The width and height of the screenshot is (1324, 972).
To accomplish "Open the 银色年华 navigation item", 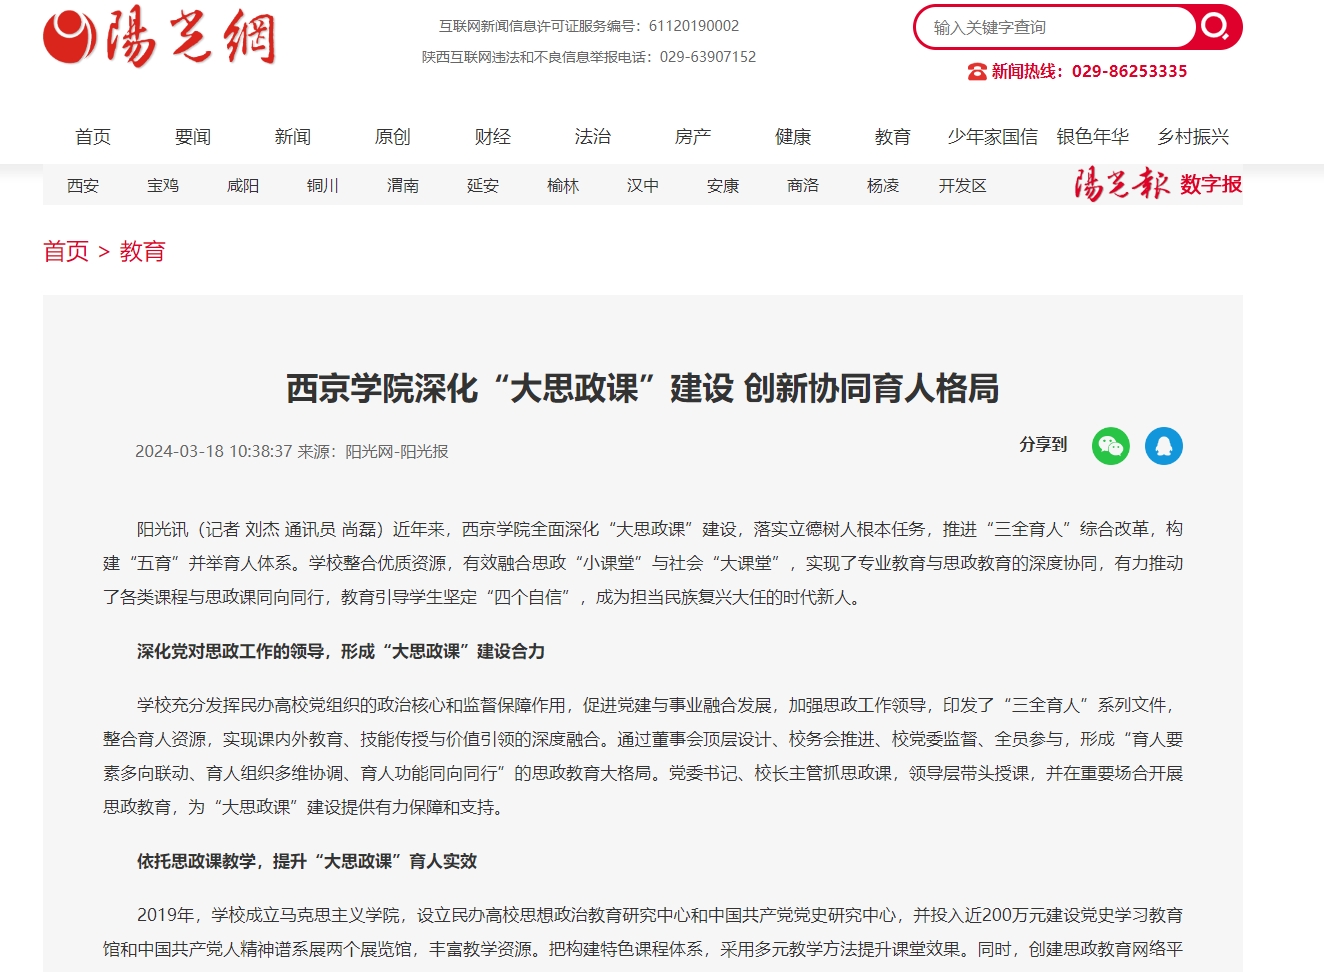I will 1093,137.
